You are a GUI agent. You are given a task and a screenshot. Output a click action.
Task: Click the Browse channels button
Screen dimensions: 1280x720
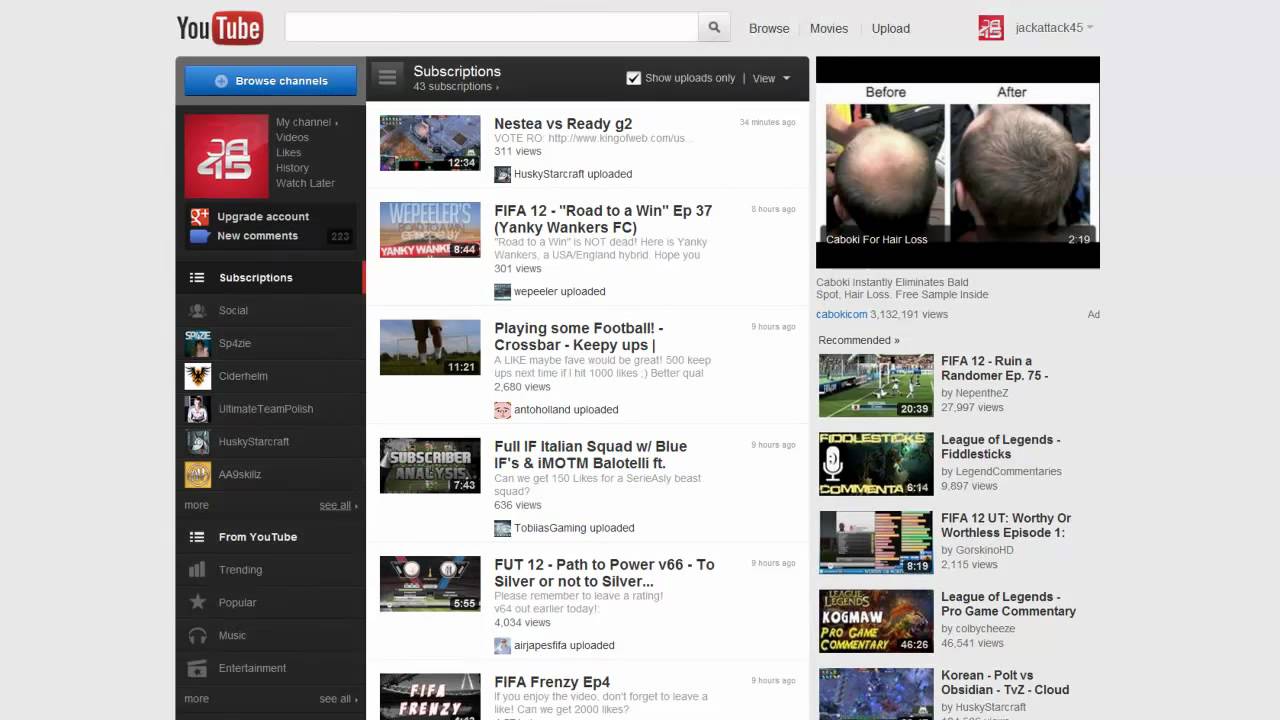pyautogui.click(x=270, y=81)
